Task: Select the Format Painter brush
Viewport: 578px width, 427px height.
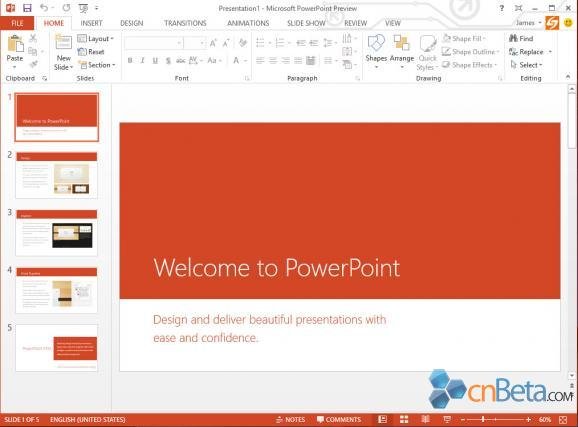Action: 33,65
